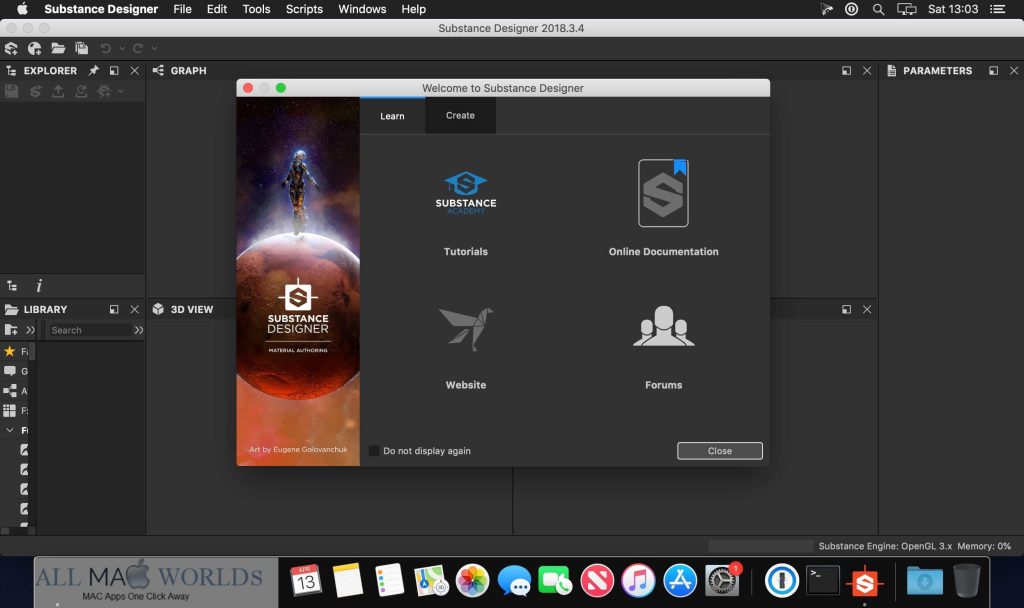Screen dimensions: 1024x608
Task: Collapse the expanded Library category chevron
Action: (10, 430)
